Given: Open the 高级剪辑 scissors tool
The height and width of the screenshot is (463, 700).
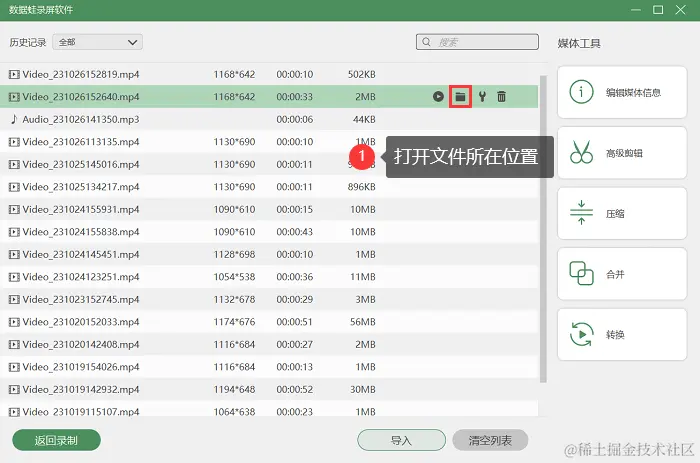Looking at the screenshot, I should pyautogui.click(x=622, y=153).
